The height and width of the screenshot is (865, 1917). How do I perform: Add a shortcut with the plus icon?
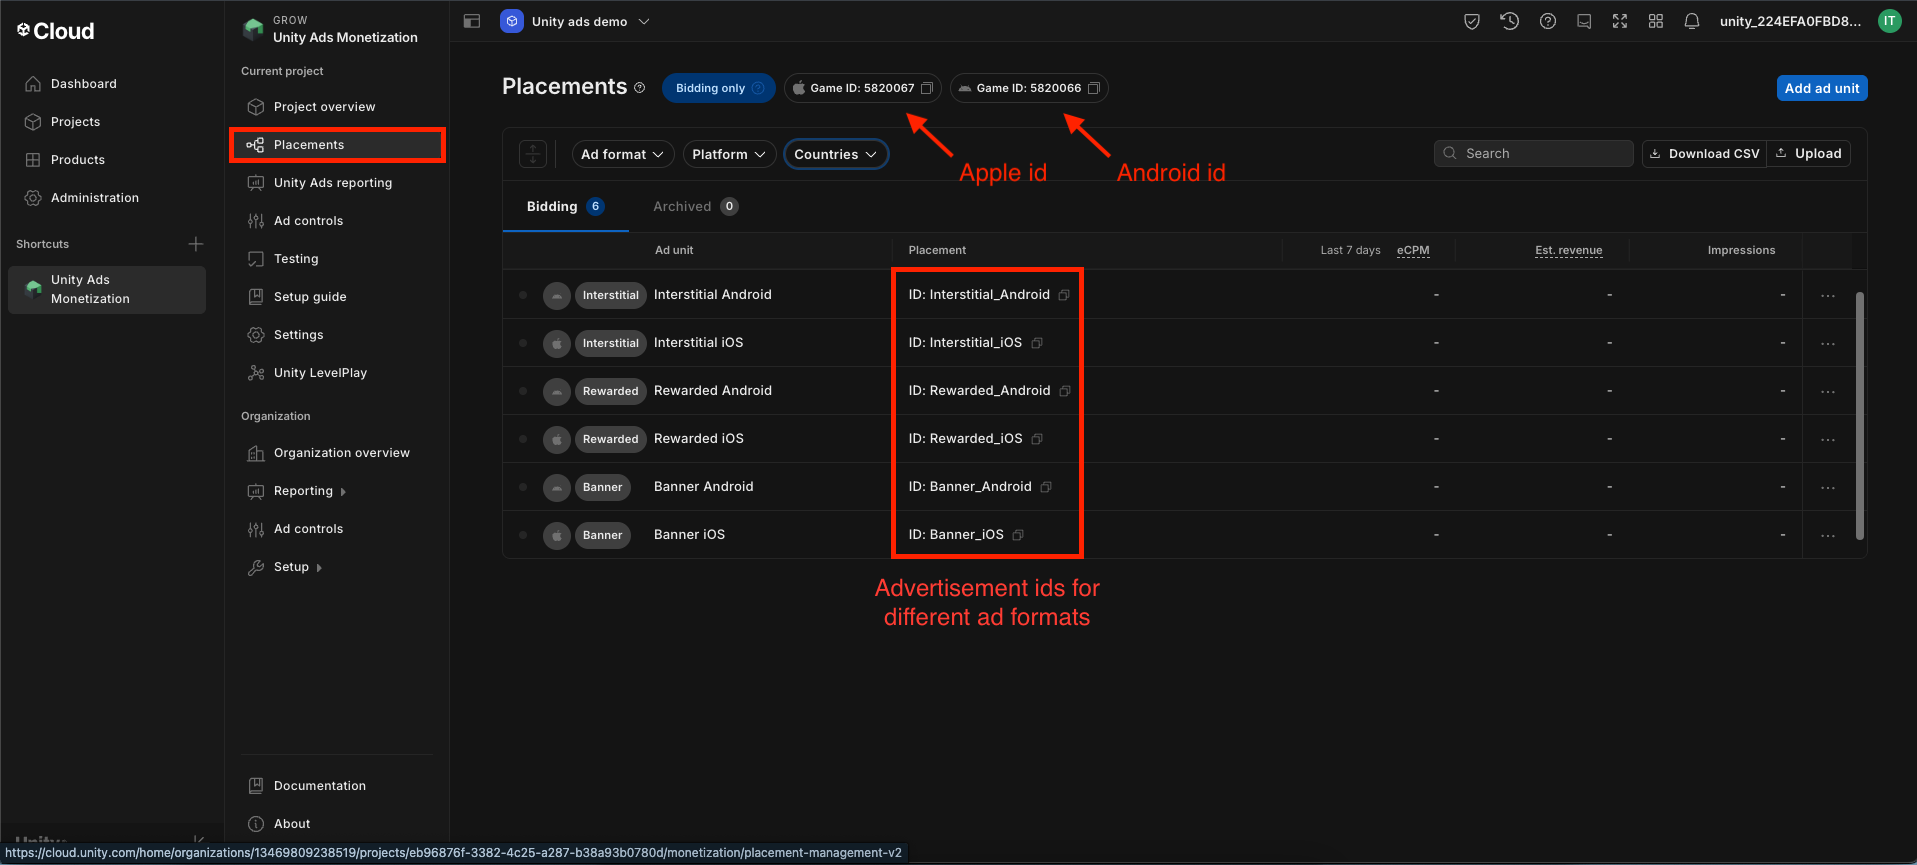pos(196,244)
